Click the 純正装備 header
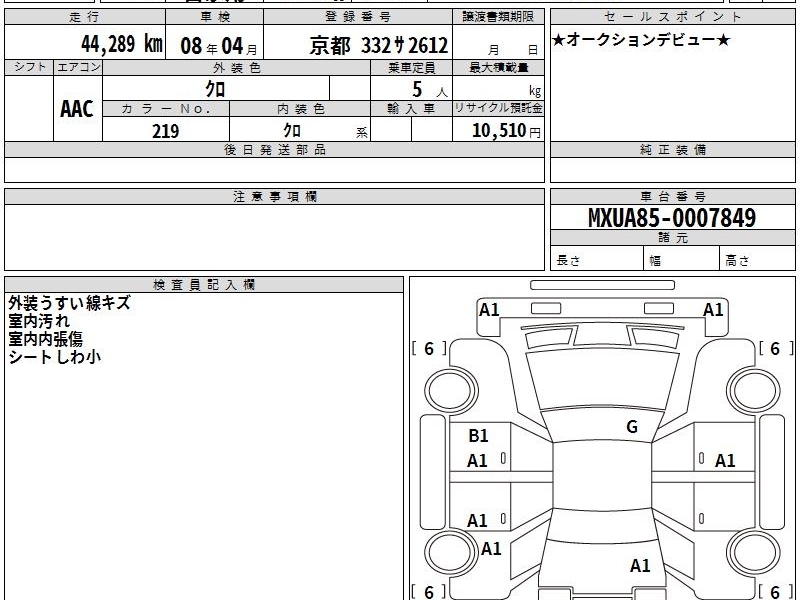This screenshot has width=800, height=600. (x=672, y=149)
